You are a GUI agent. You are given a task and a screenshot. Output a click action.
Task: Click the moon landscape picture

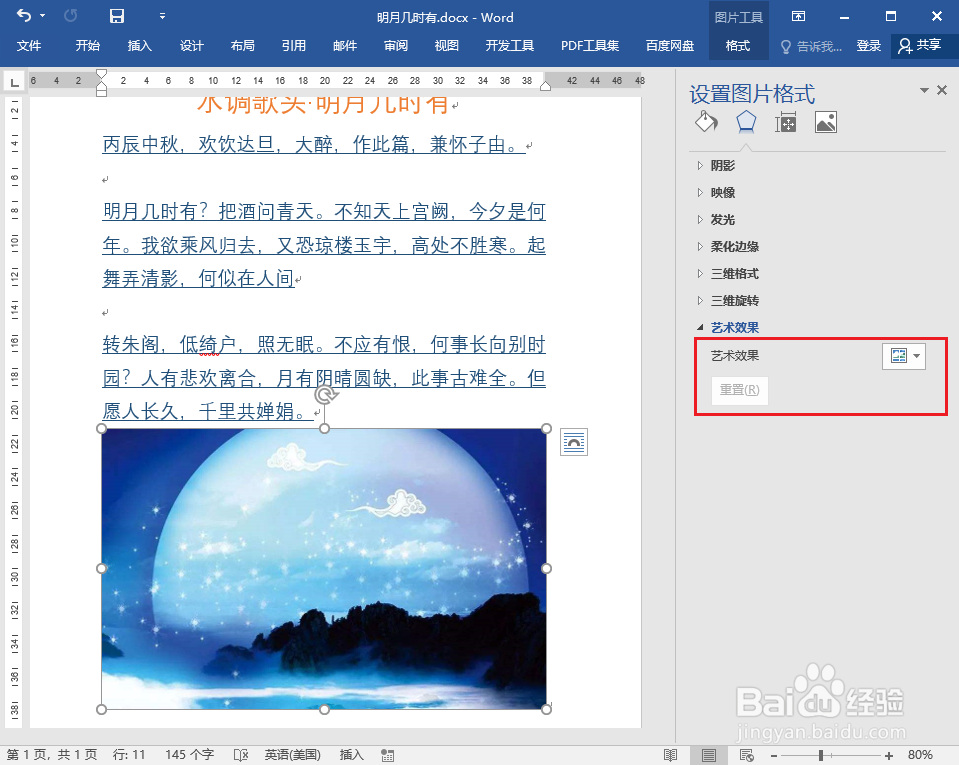pos(324,569)
